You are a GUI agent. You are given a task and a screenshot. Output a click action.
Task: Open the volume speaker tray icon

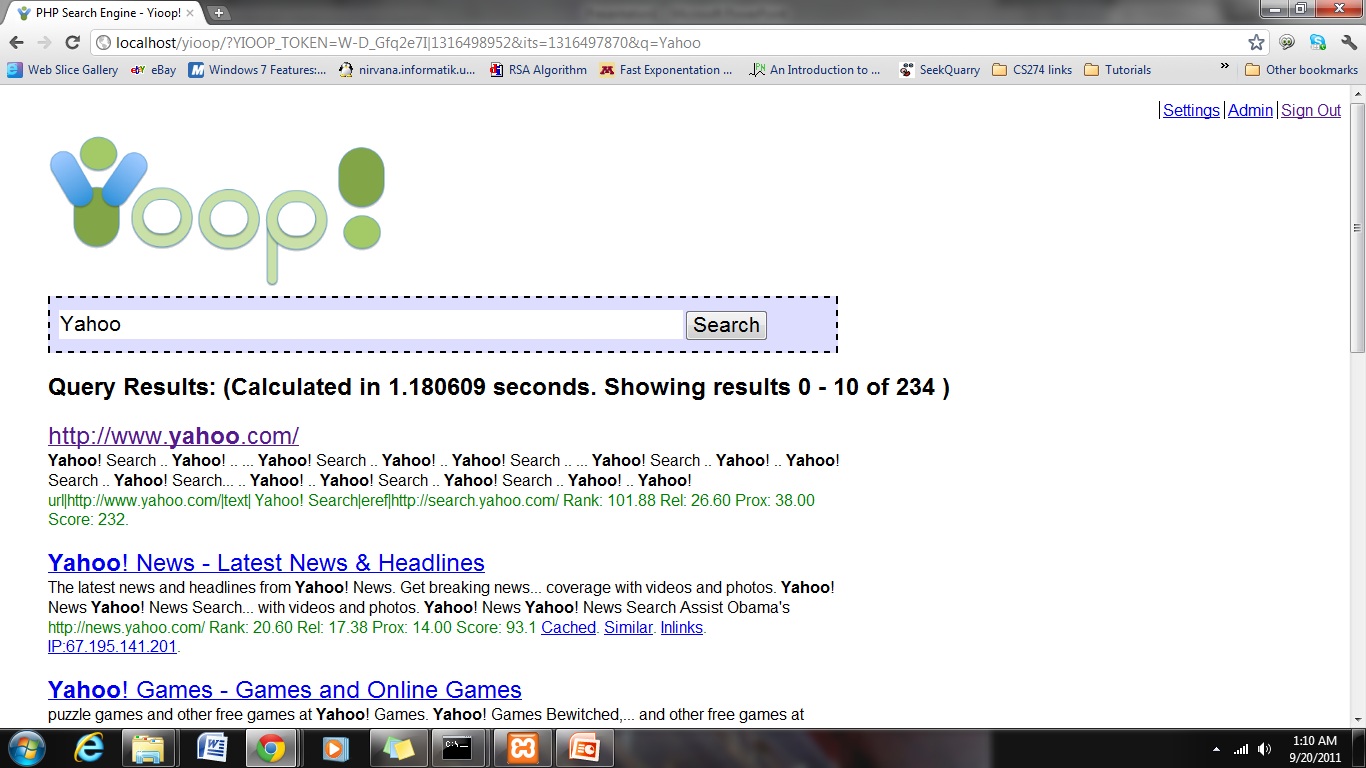(x=1264, y=749)
